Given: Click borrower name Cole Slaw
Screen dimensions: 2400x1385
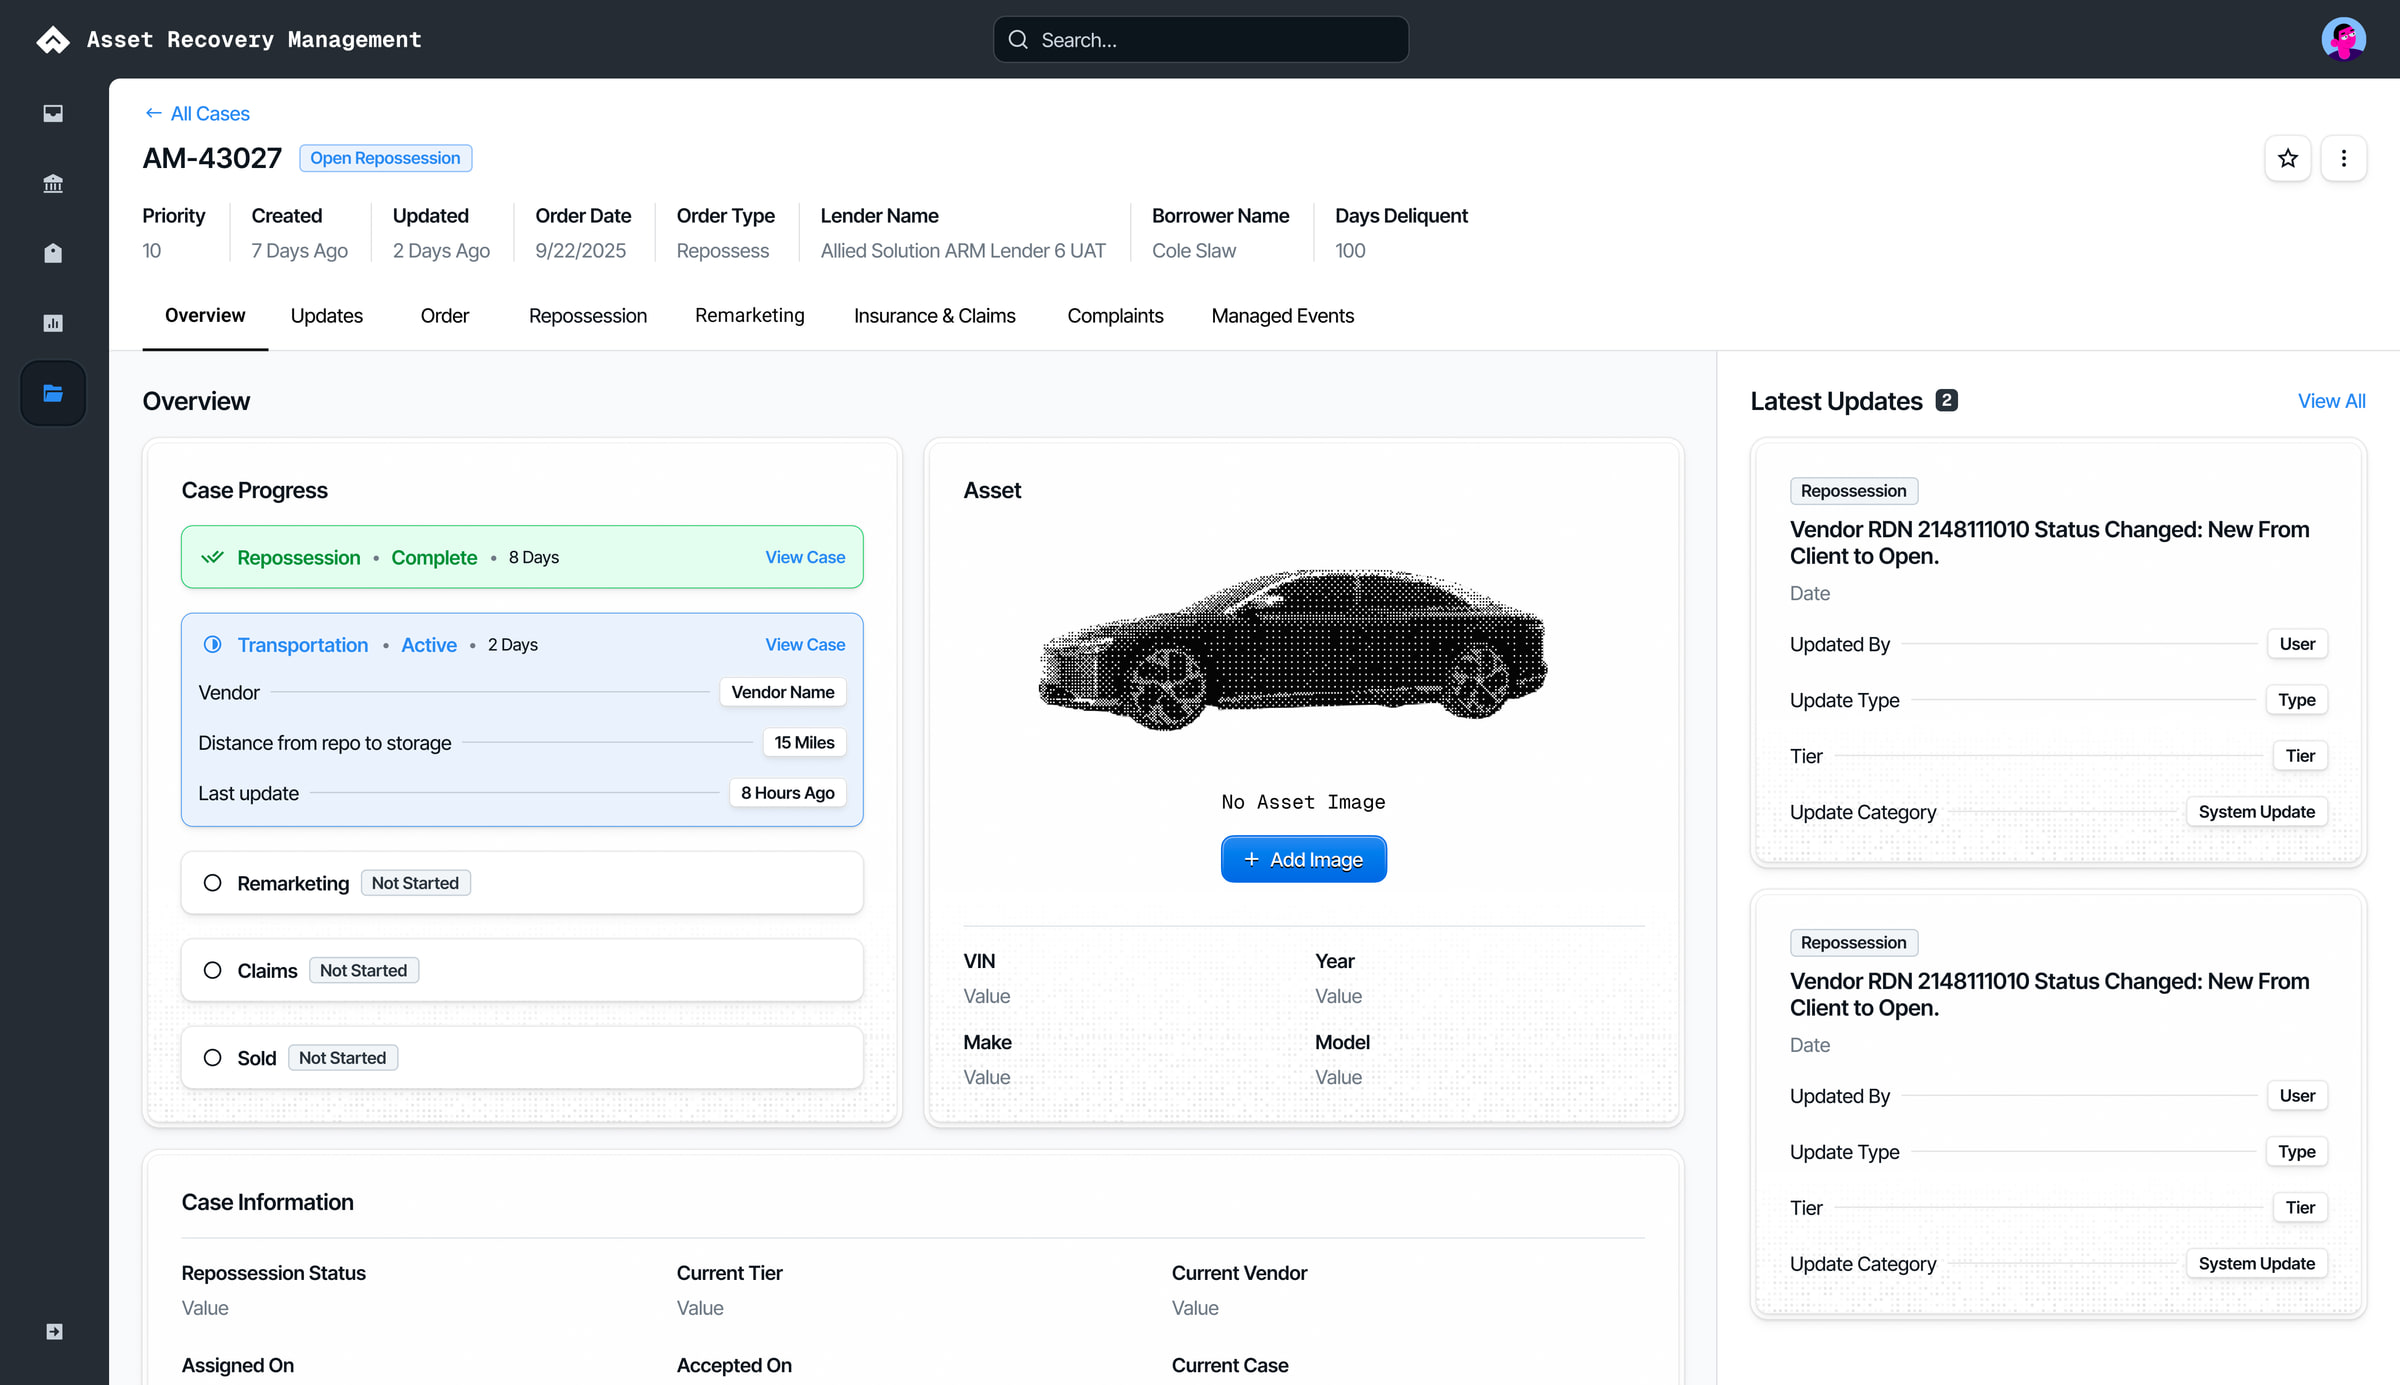Looking at the screenshot, I should click(1194, 251).
